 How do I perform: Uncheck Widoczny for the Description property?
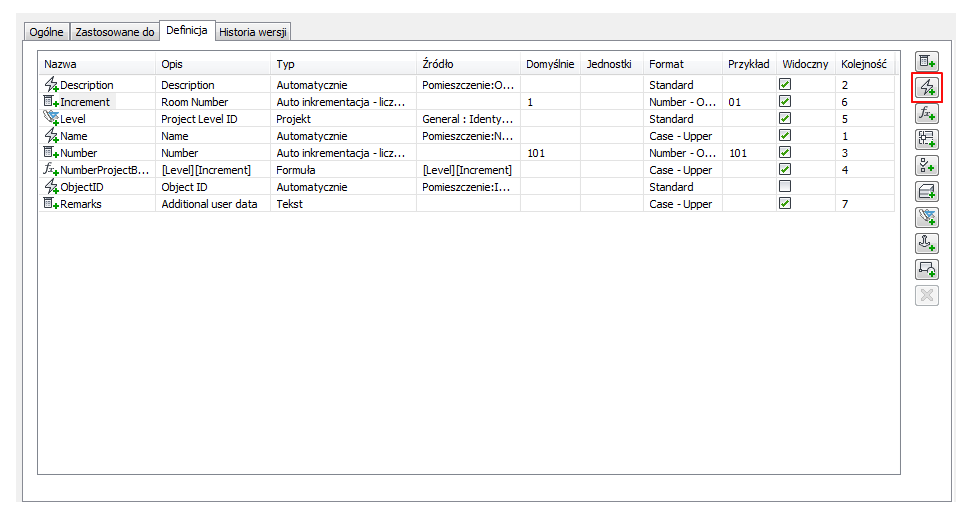click(785, 84)
